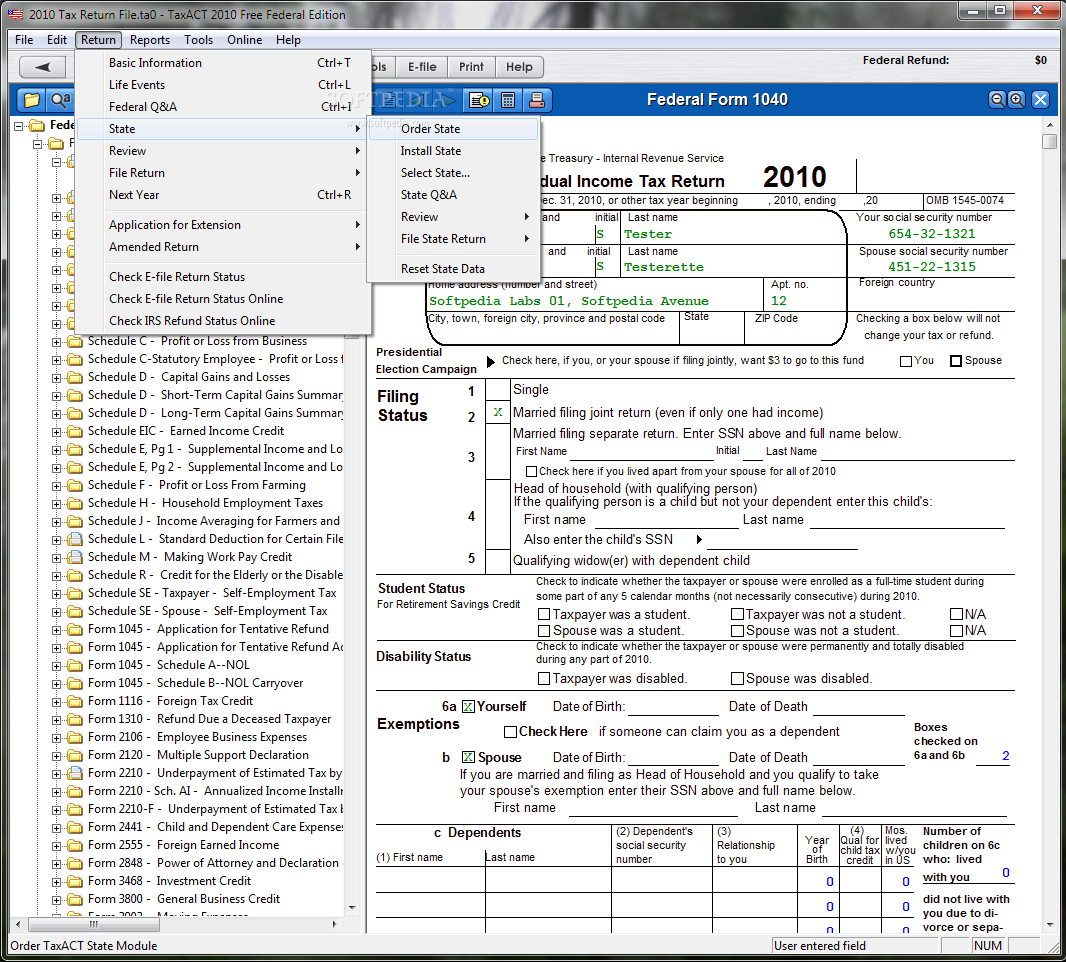Click the folder icon beside Form 2848

click(75, 863)
